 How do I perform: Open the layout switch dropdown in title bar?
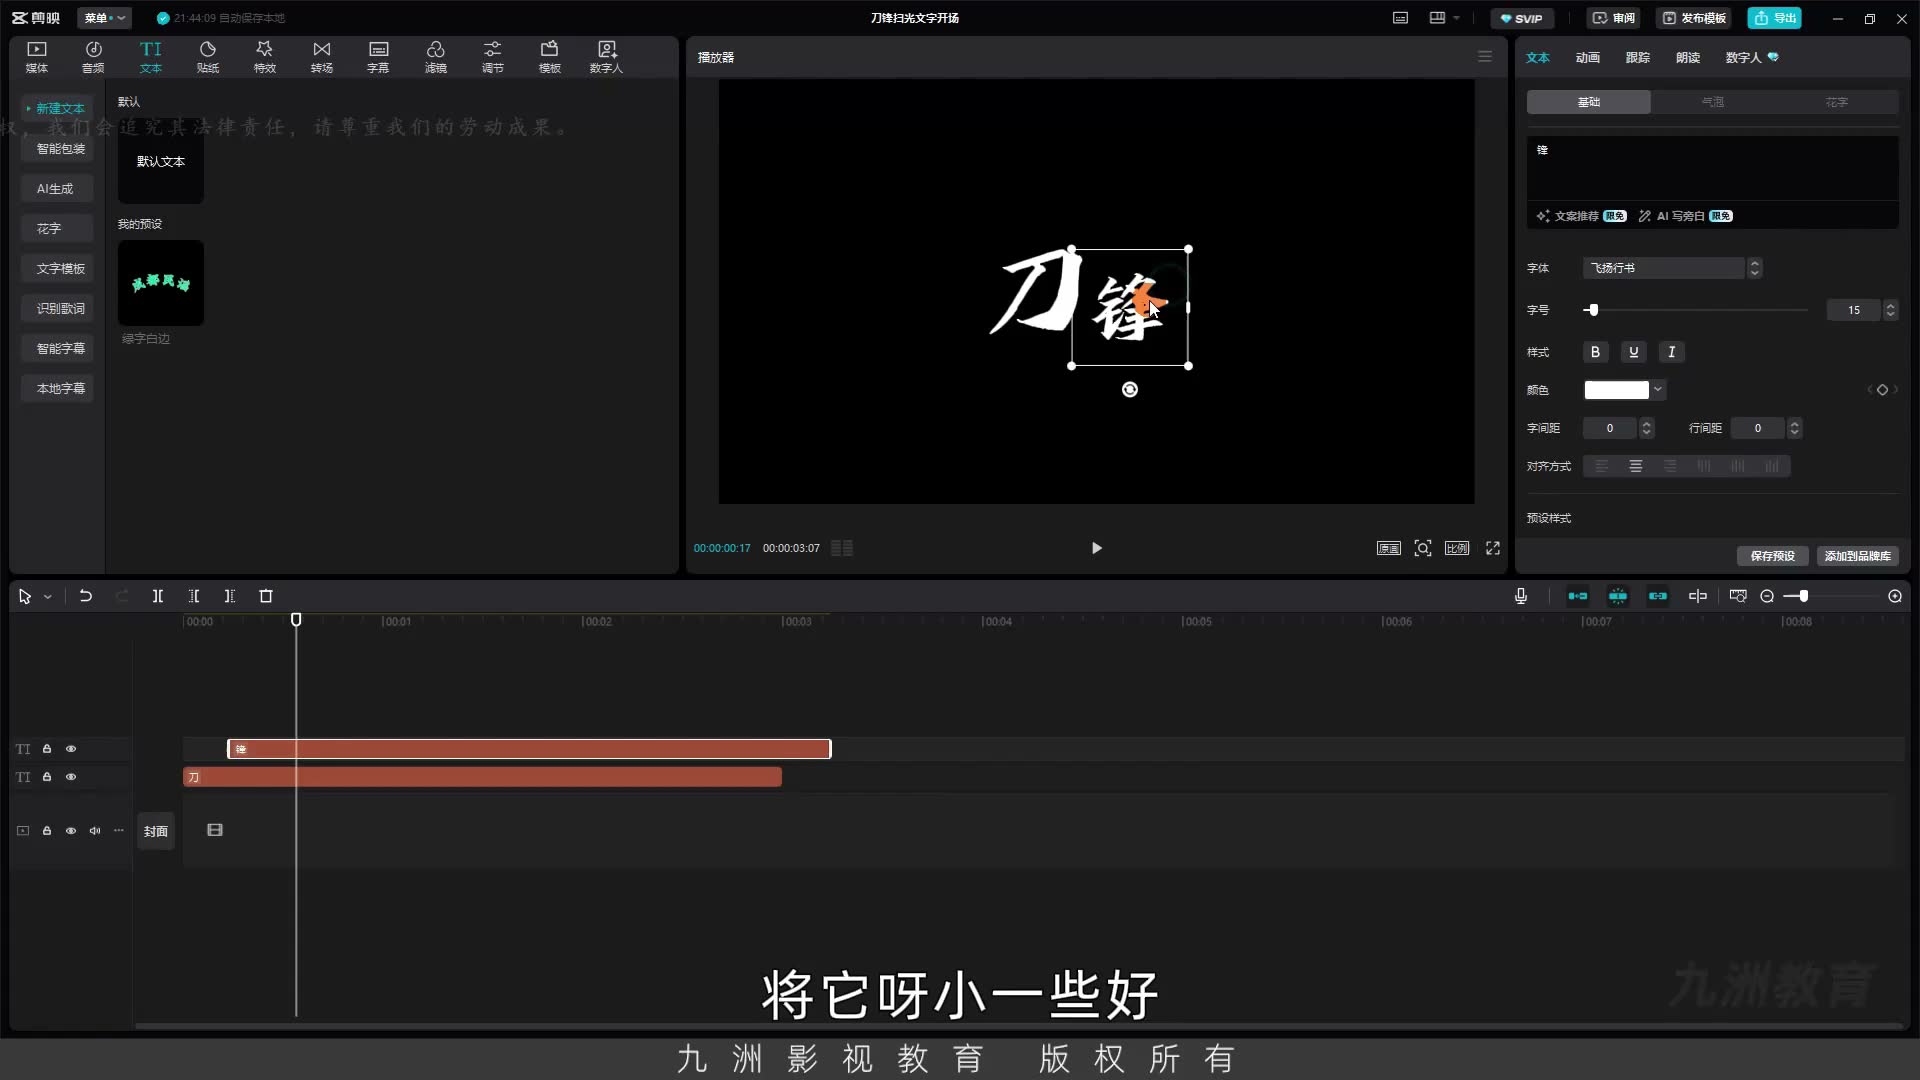point(1444,18)
